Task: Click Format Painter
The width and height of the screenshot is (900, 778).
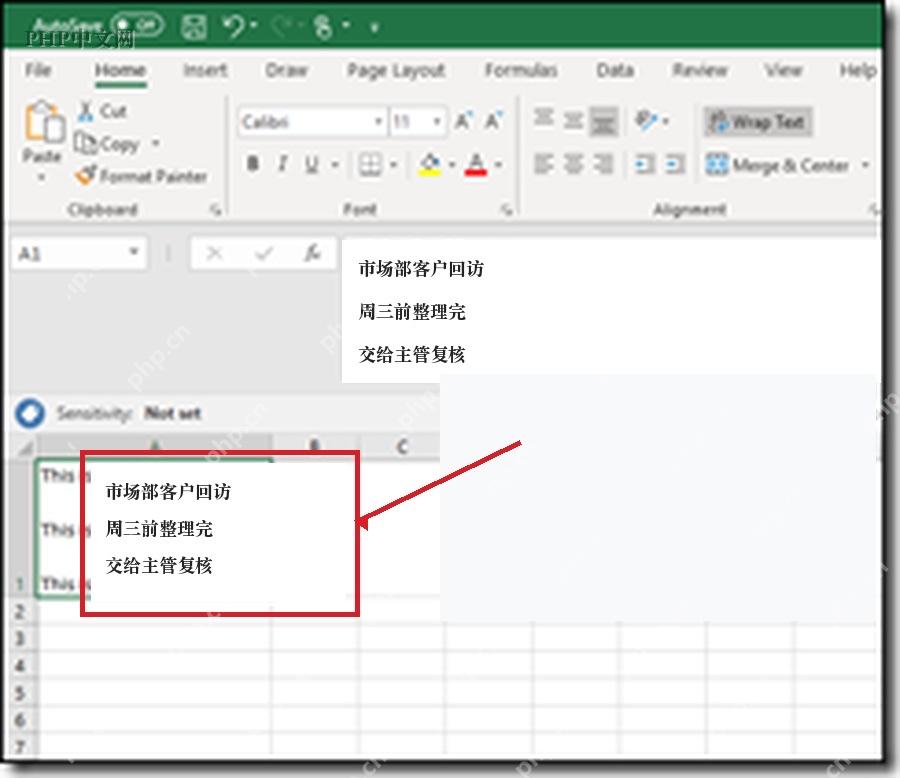Action: (141, 175)
